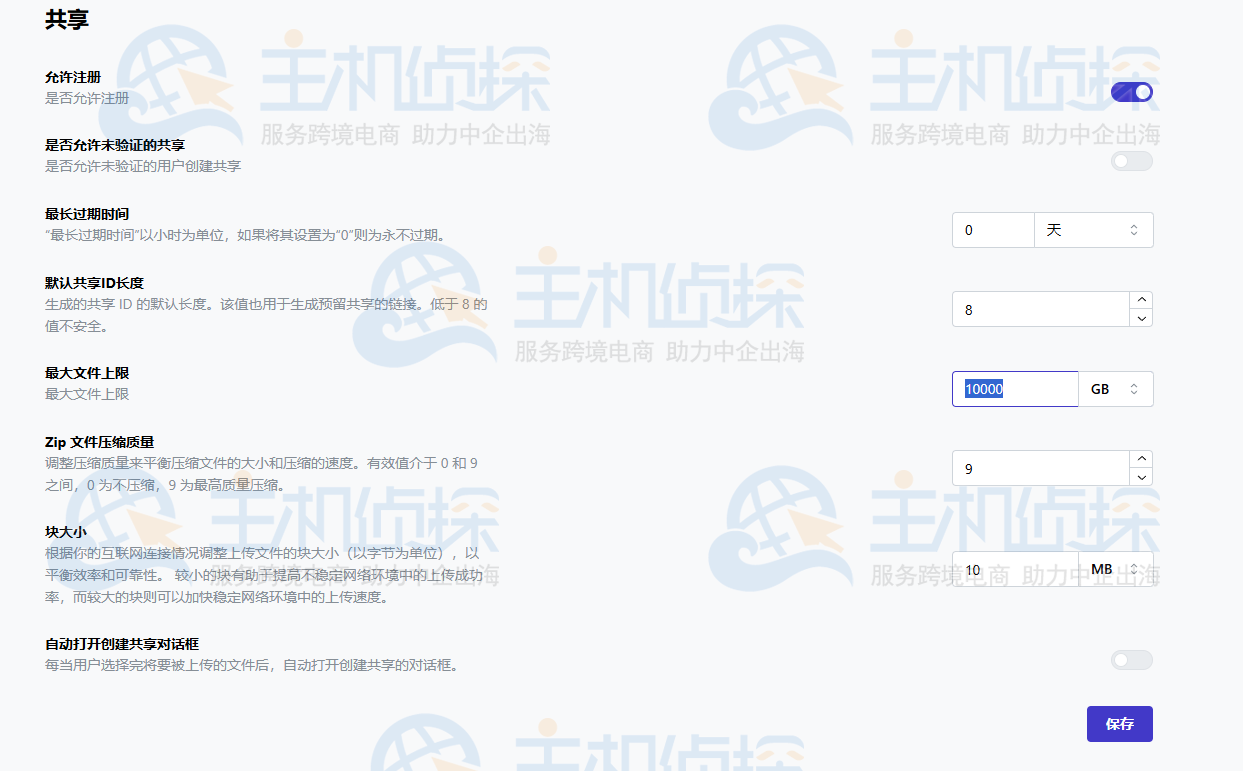The width and height of the screenshot is (1243, 771).
Task: Click the 保存 button
Action: tap(1120, 724)
